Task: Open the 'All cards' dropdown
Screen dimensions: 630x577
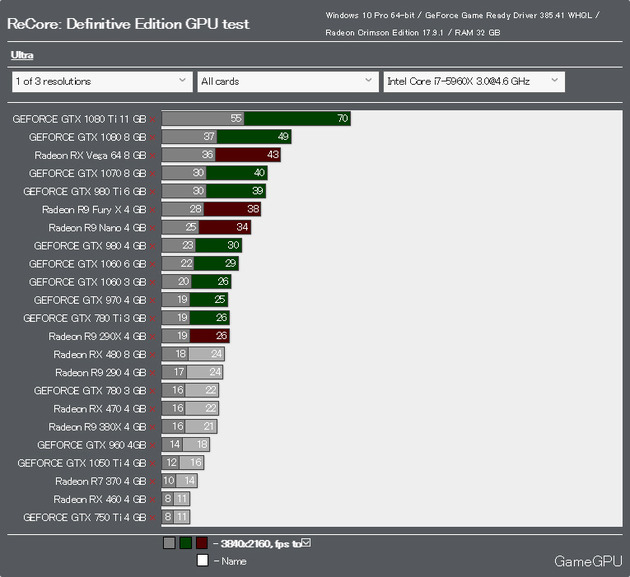Action: coord(288,82)
